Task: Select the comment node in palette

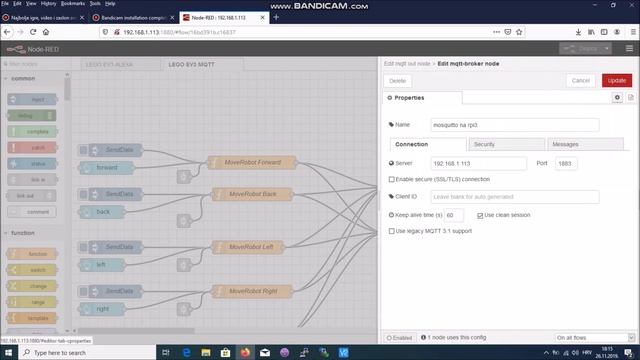Action: pyautogui.click(x=32, y=212)
